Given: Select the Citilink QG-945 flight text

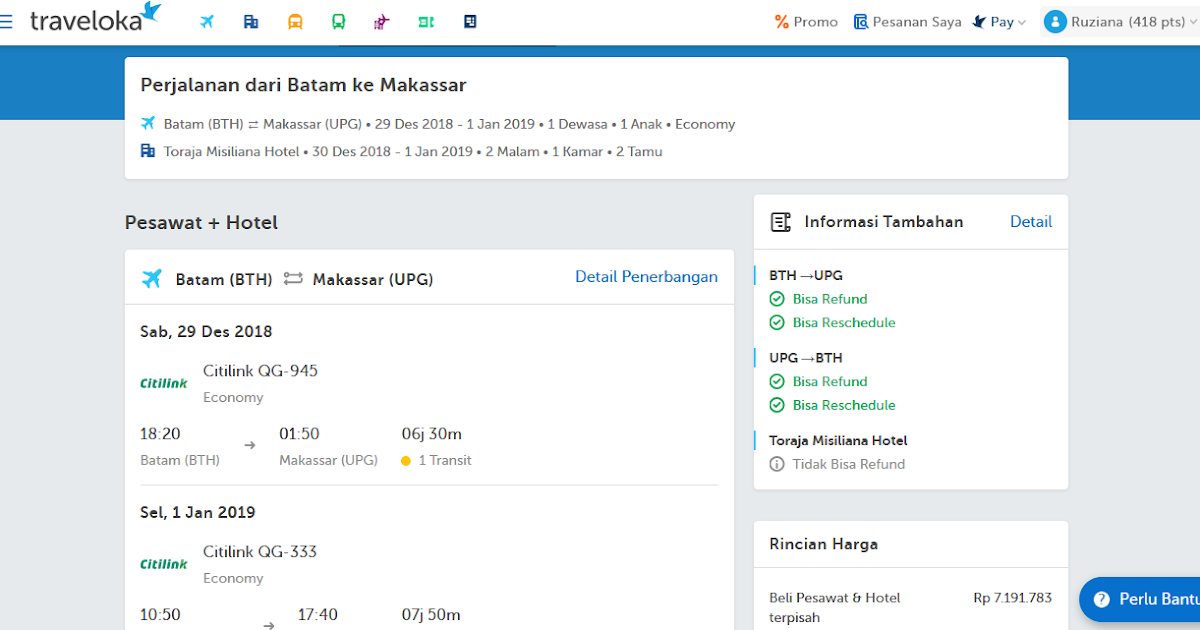Looking at the screenshot, I should 260,371.
